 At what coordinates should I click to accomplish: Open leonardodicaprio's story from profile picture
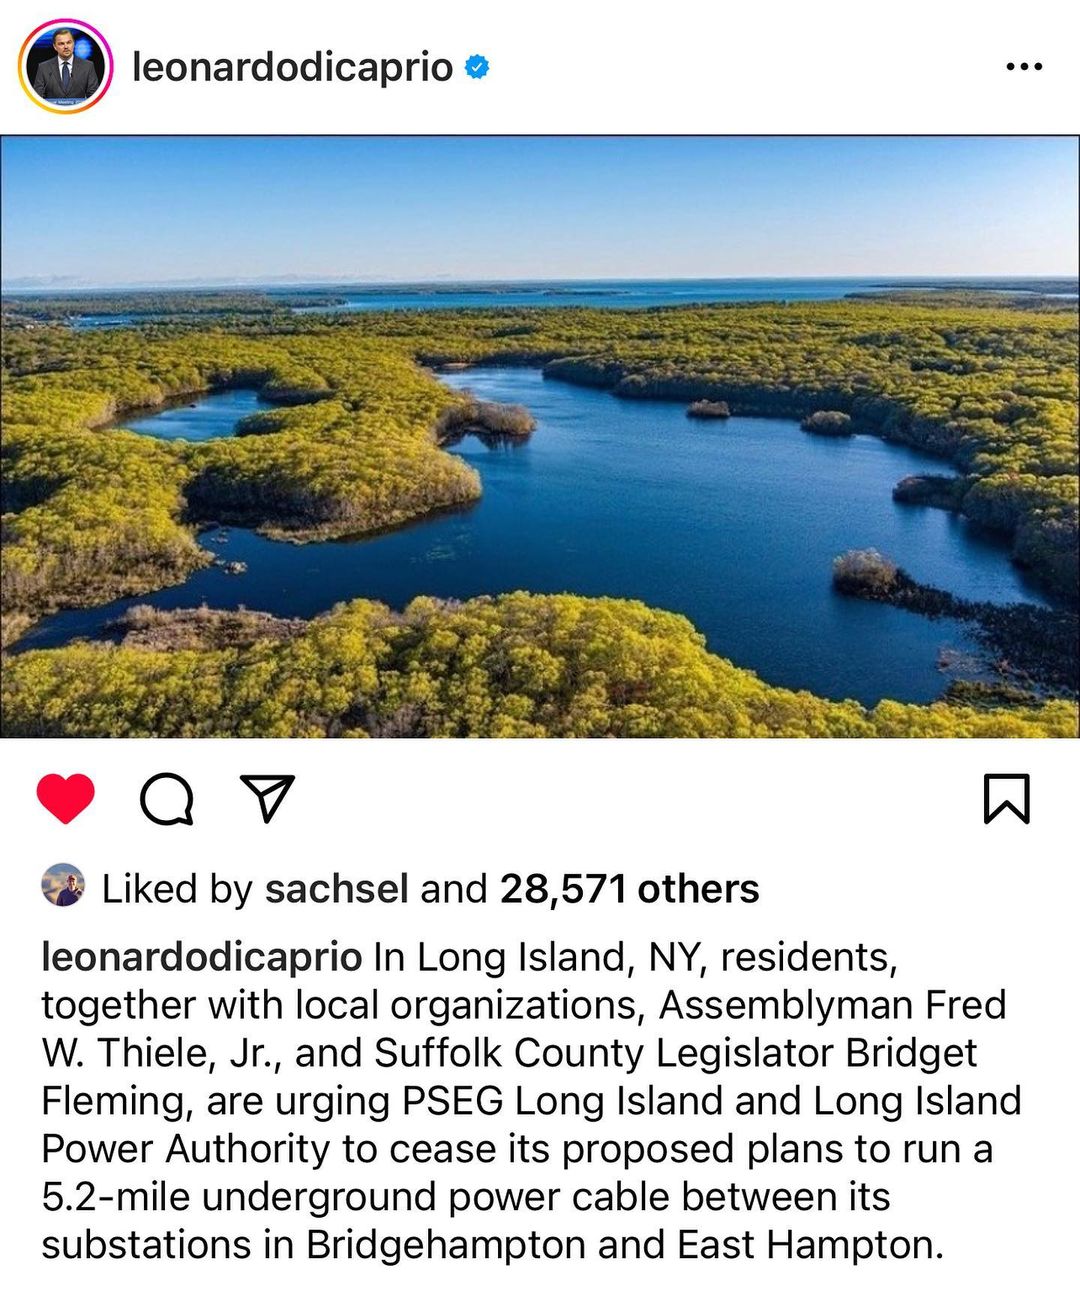pyautogui.click(x=66, y=68)
